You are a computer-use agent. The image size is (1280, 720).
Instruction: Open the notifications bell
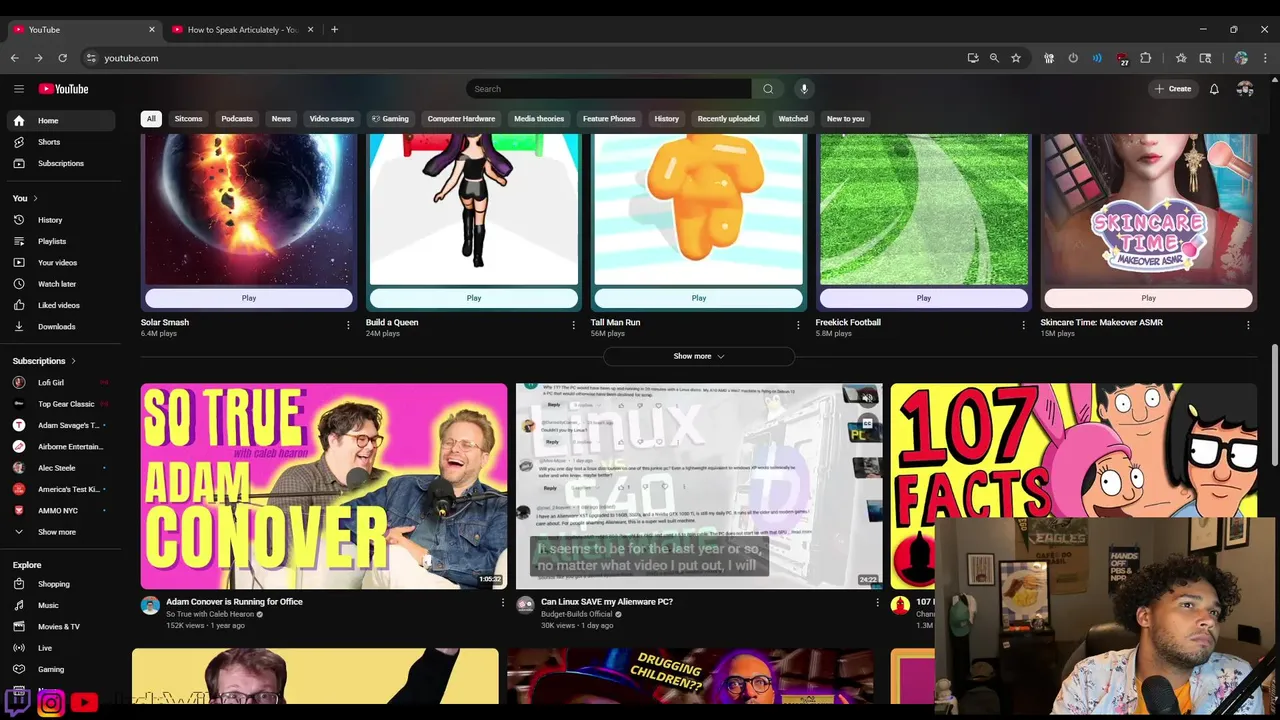point(1214,89)
